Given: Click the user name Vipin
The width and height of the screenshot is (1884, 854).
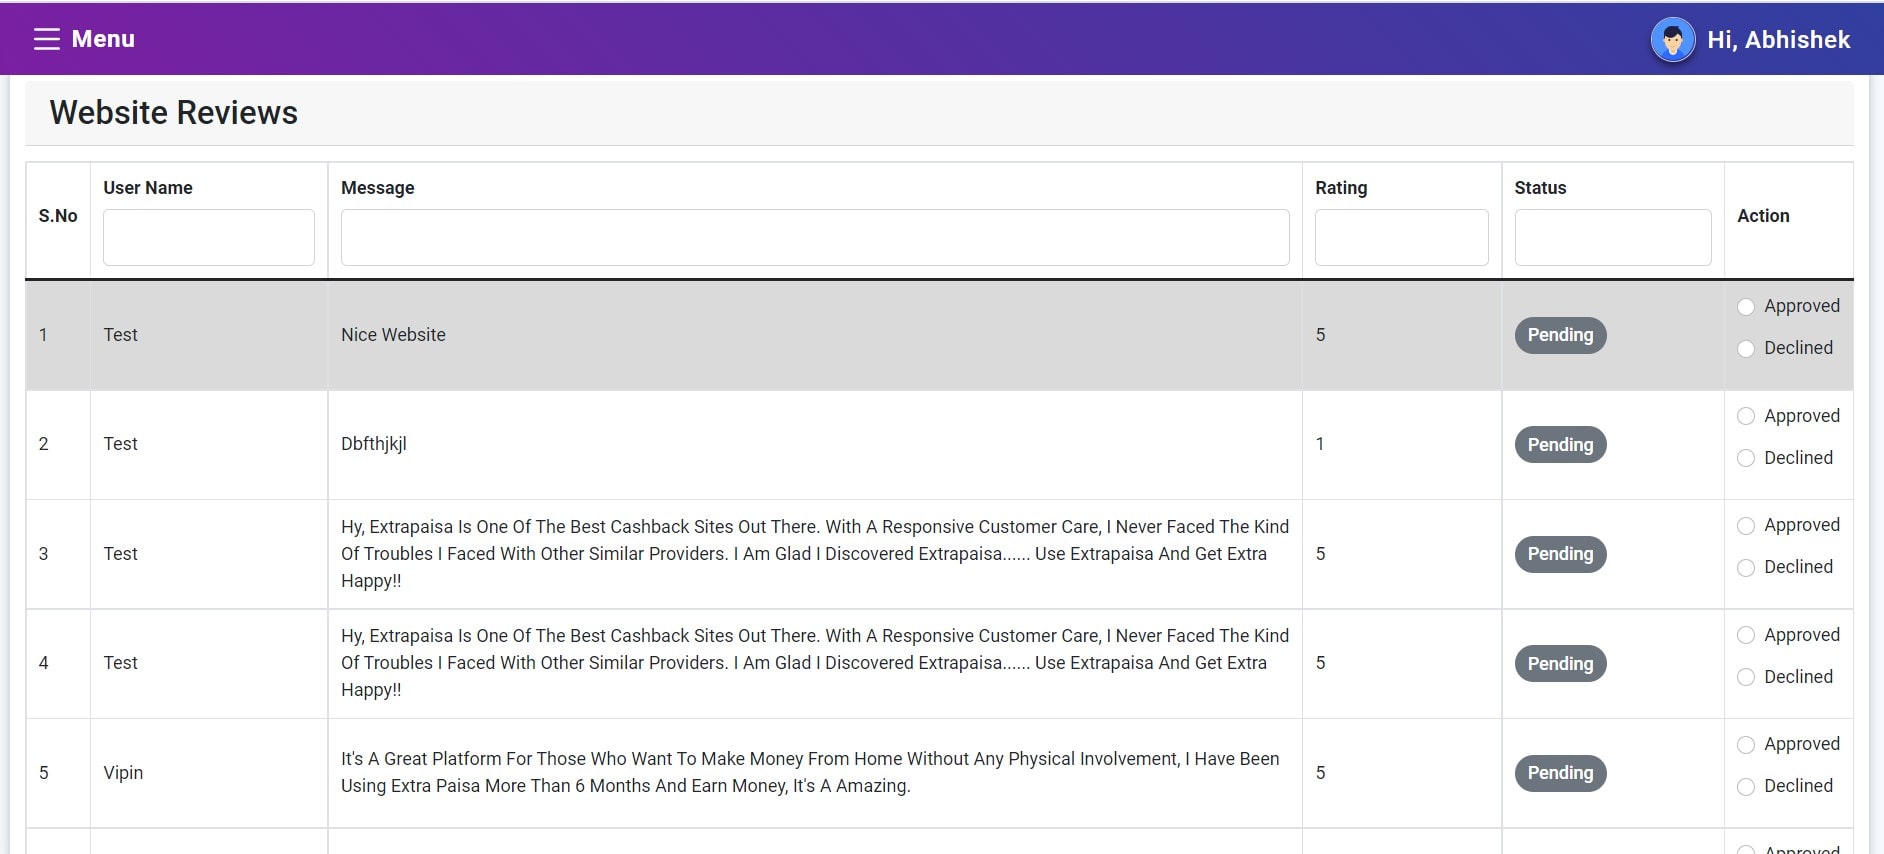Looking at the screenshot, I should coord(123,773).
